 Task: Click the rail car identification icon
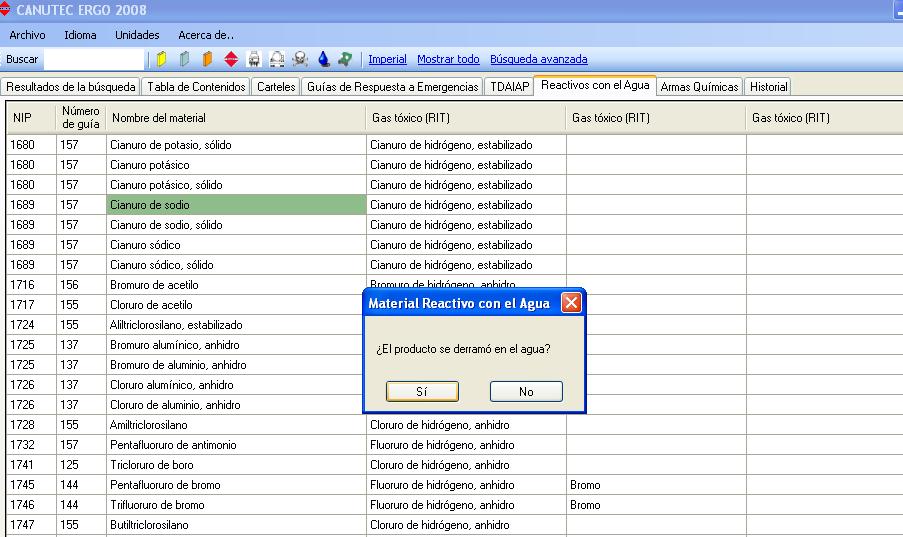click(254, 59)
